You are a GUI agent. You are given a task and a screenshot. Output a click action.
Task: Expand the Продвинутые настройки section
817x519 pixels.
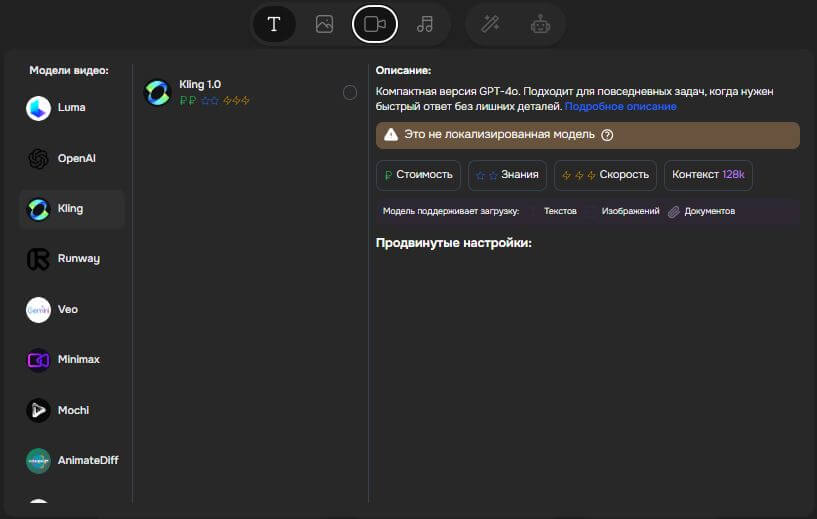pos(453,243)
